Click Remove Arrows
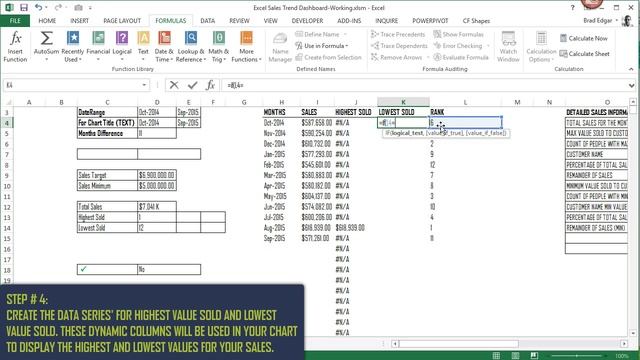 point(396,57)
